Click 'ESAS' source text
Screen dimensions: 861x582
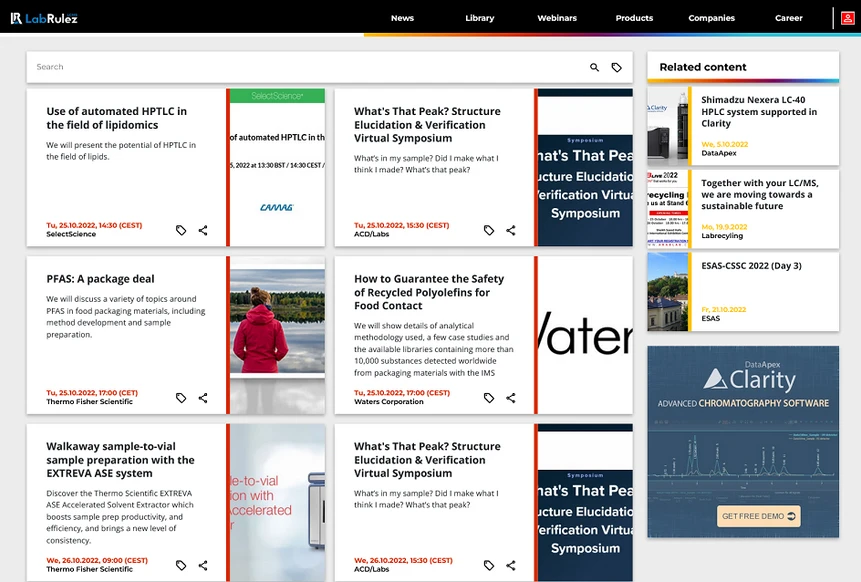(x=710, y=318)
